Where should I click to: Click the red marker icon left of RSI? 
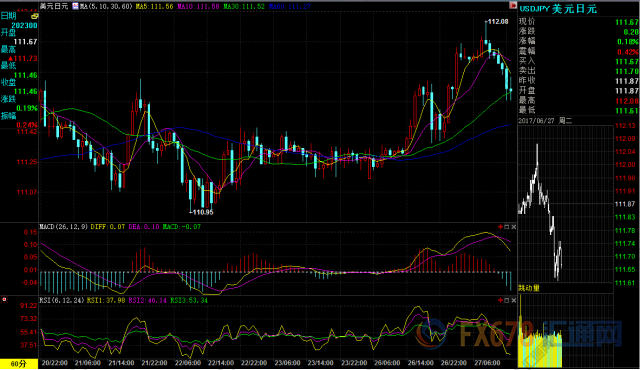(4, 300)
